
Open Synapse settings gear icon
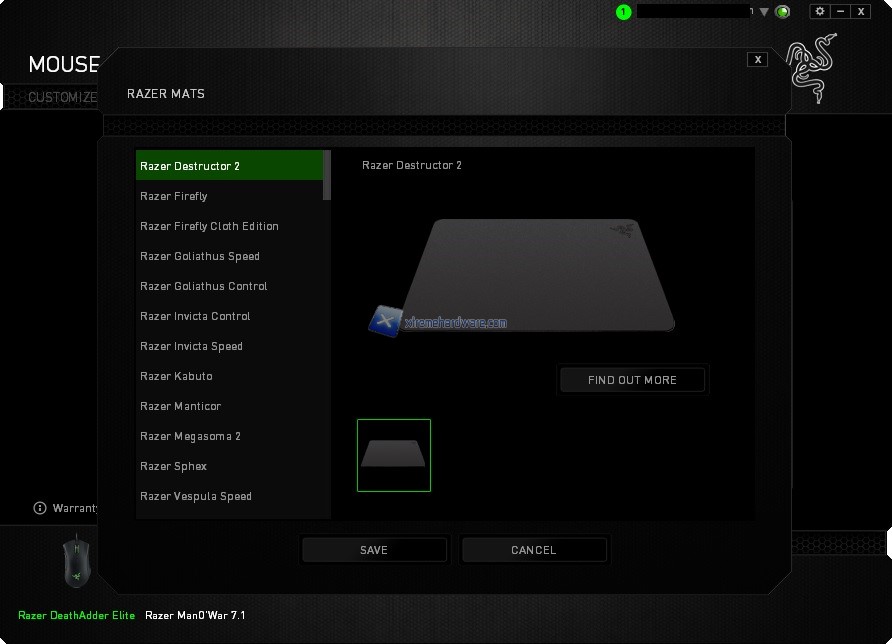(820, 11)
